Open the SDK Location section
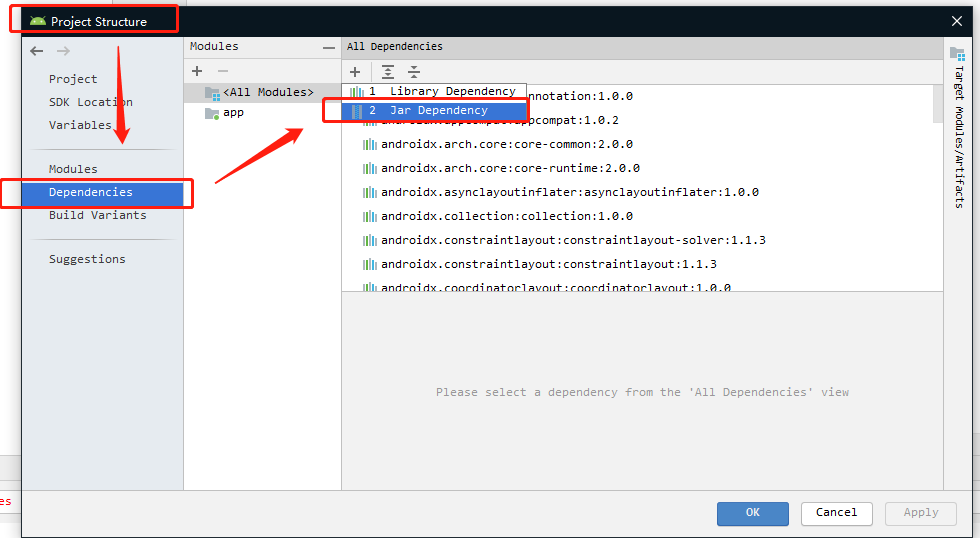The height and width of the screenshot is (538, 980). click(x=91, y=102)
